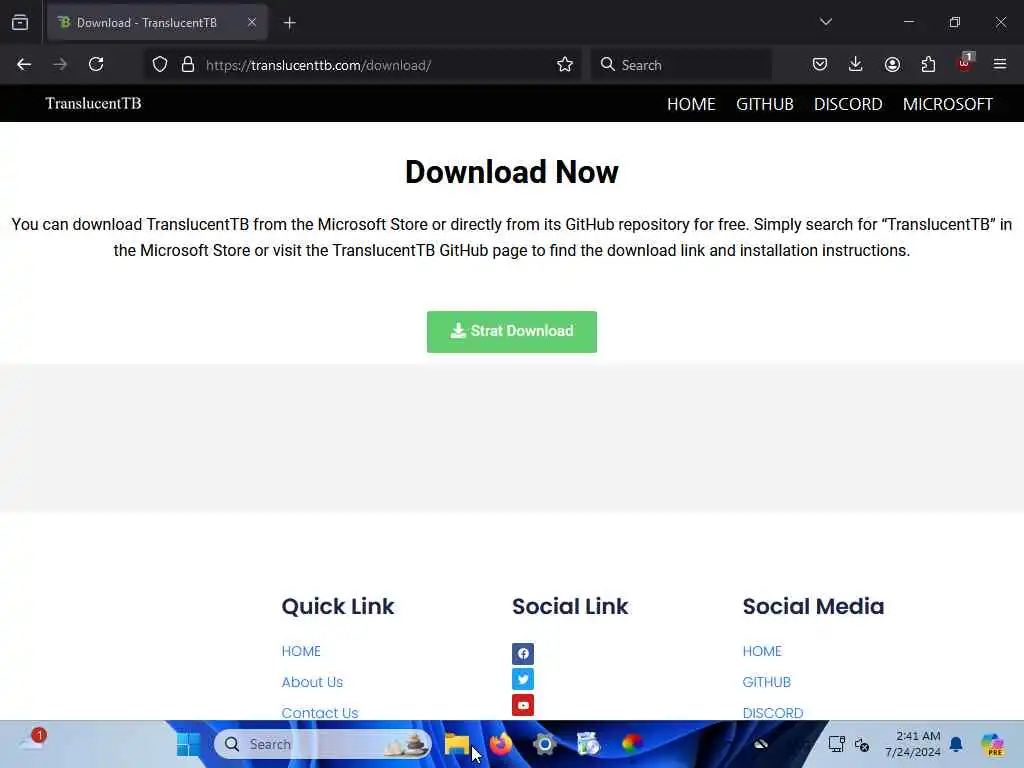Open a new tab with plus icon
Screen dimensions: 1024x768
point(289,23)
